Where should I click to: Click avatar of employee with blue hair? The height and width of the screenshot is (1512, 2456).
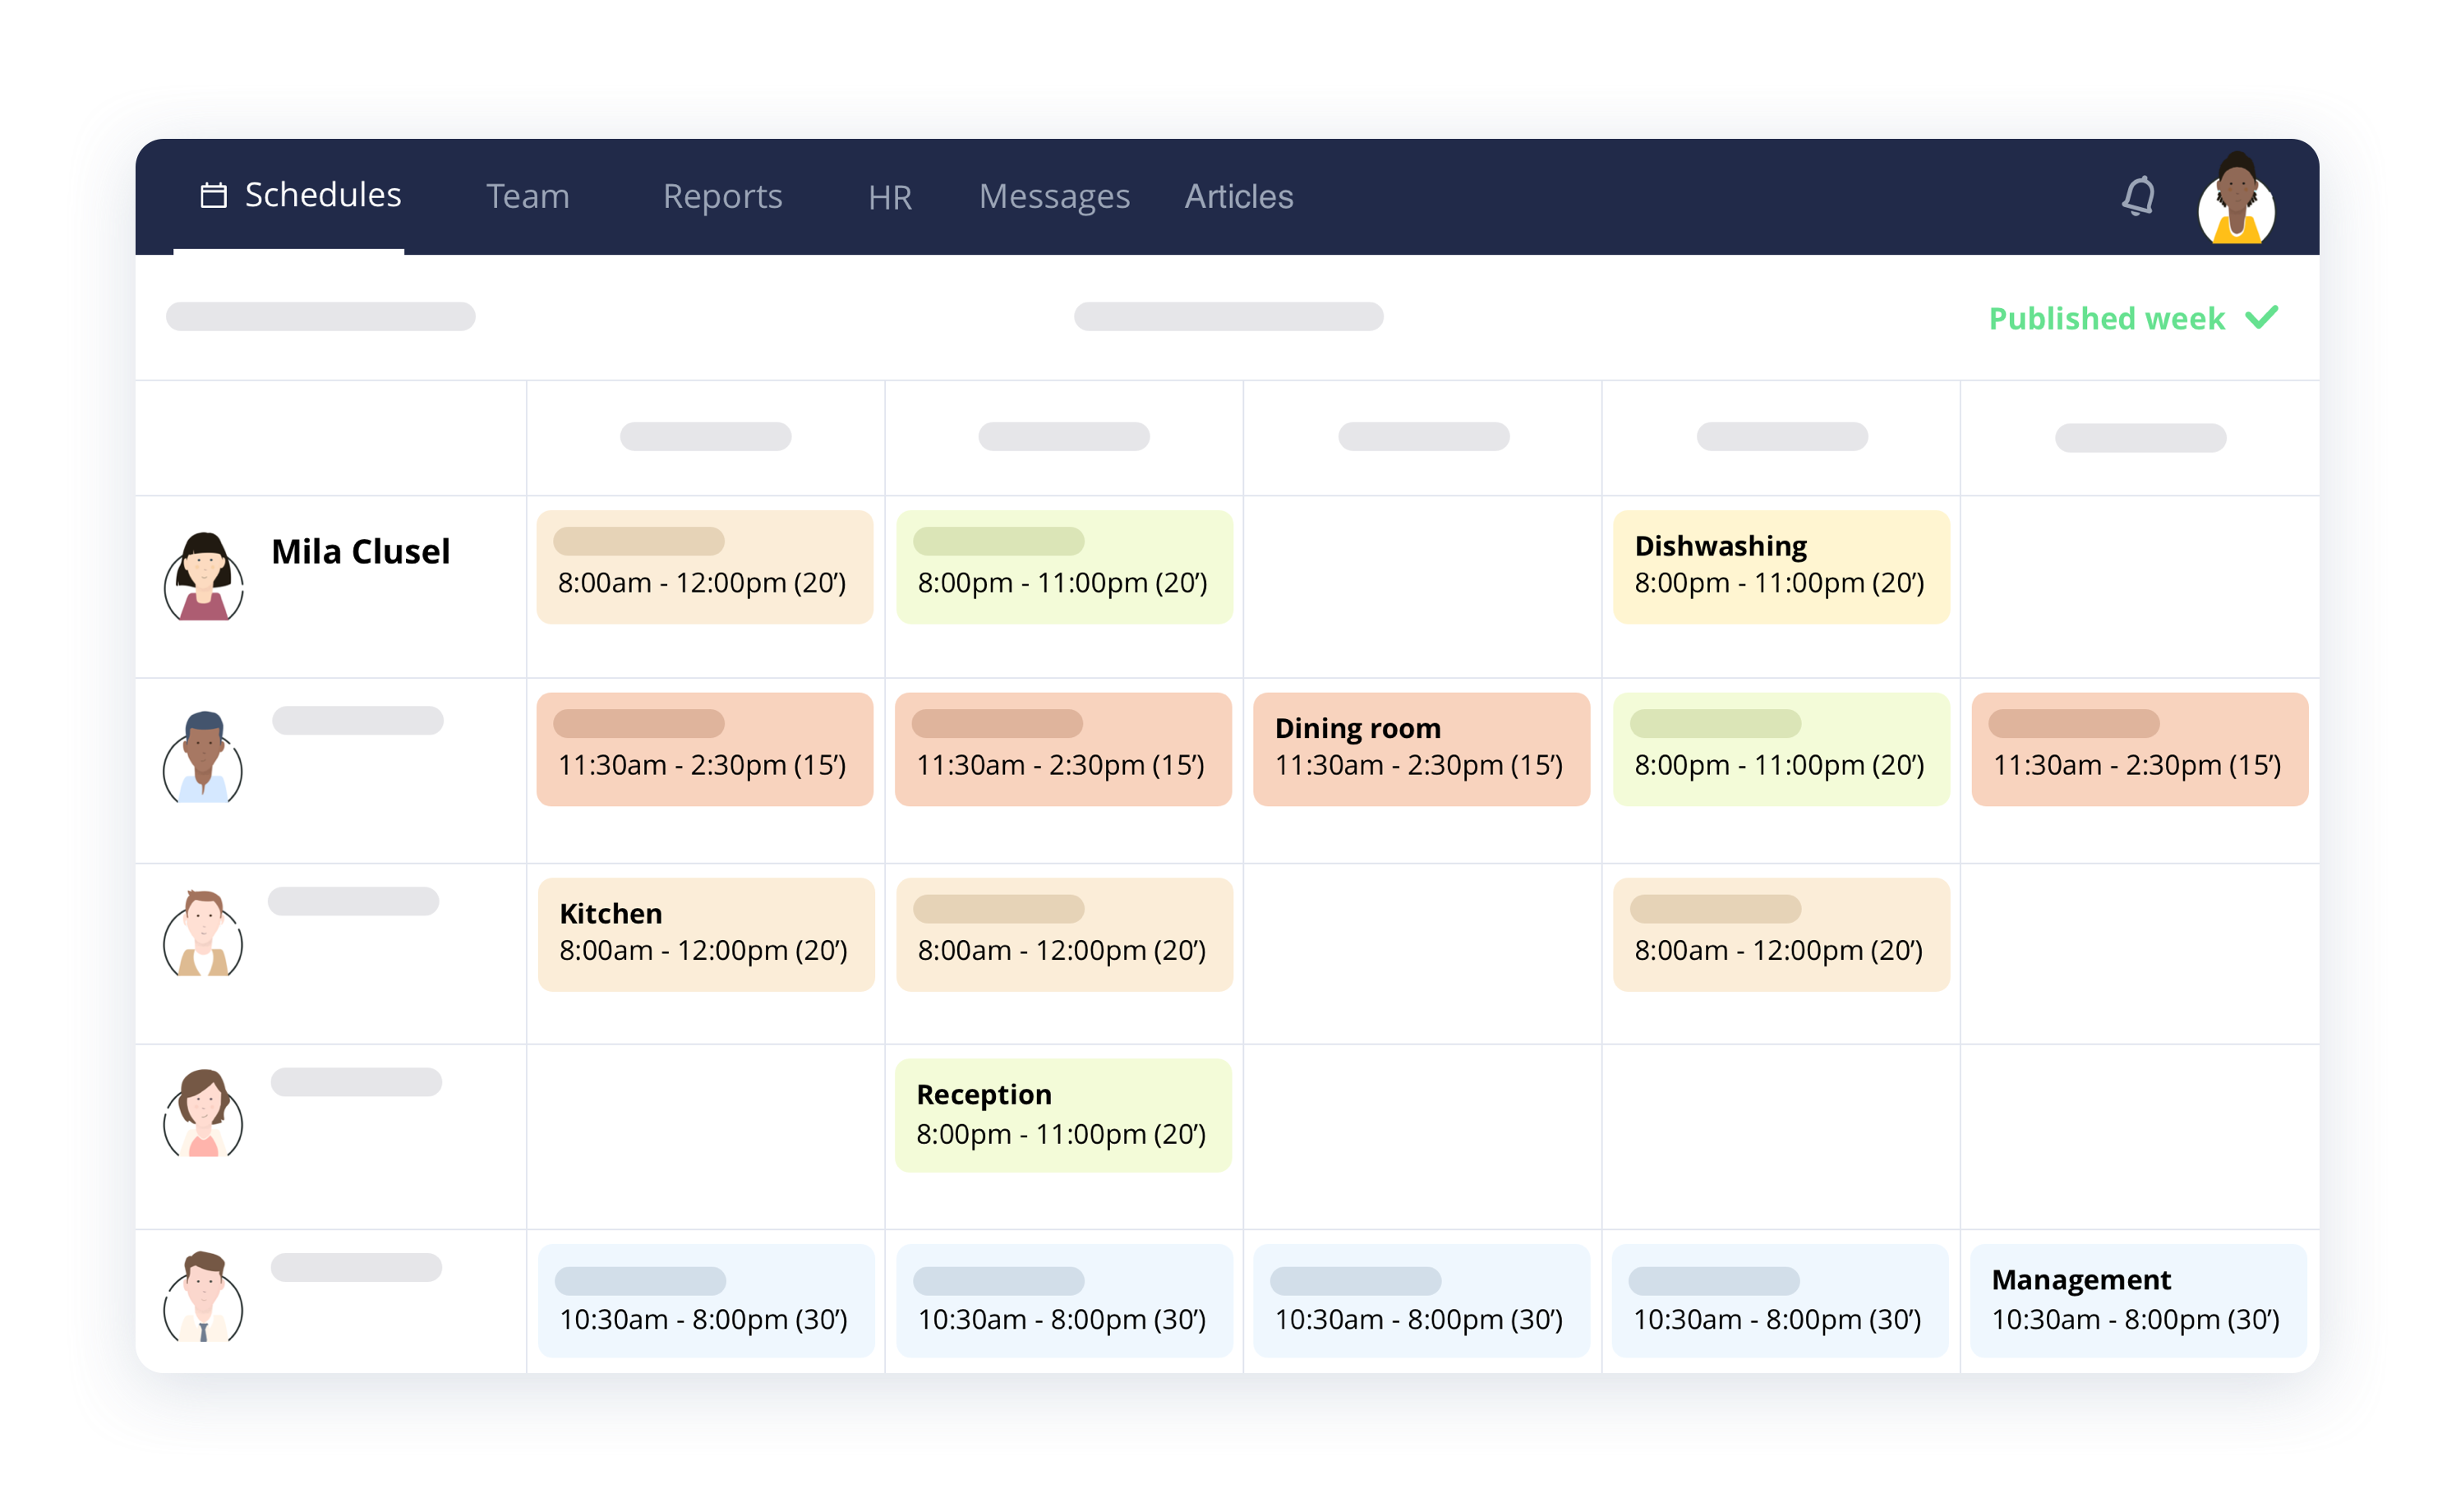(x=204, y=758)
